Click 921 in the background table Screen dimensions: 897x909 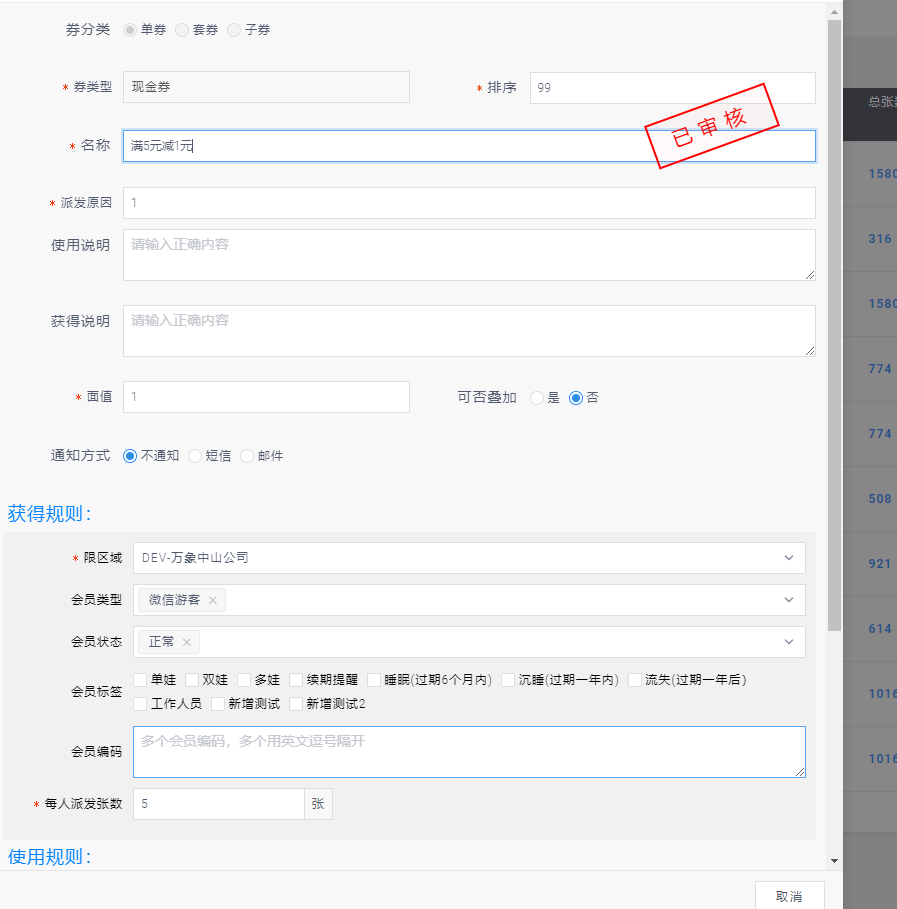880,564
